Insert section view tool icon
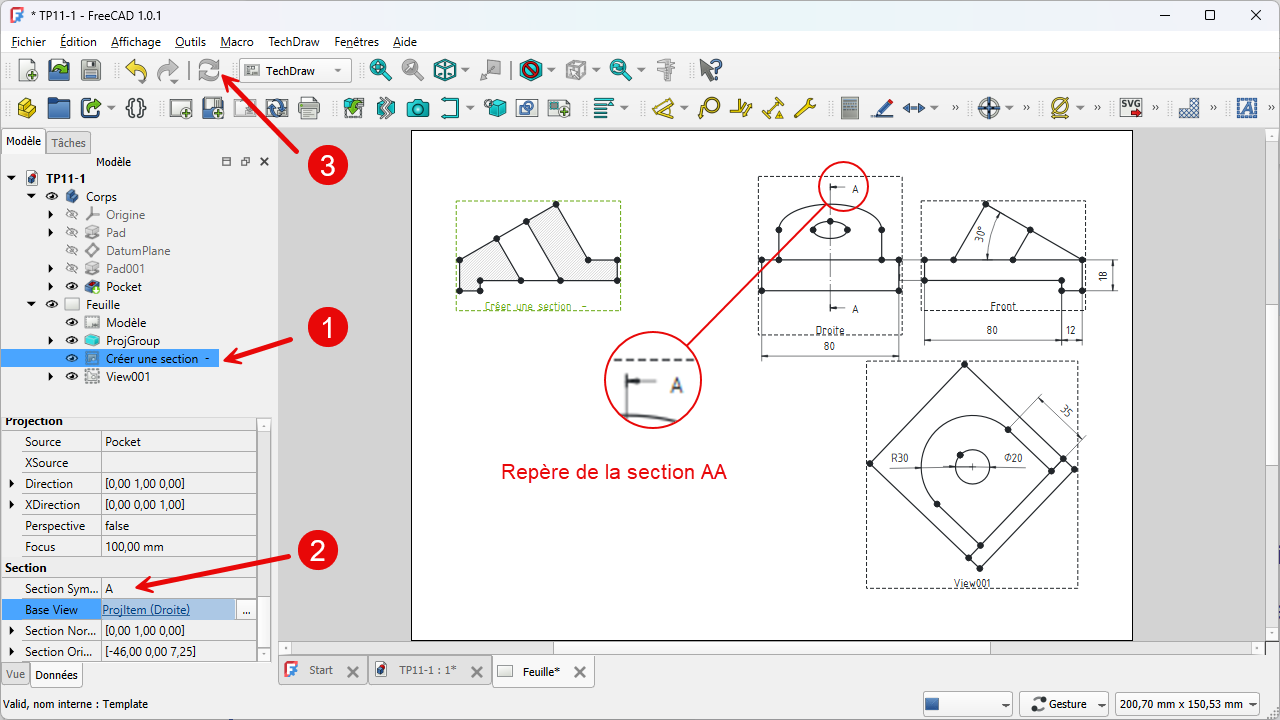 [450, 108]
